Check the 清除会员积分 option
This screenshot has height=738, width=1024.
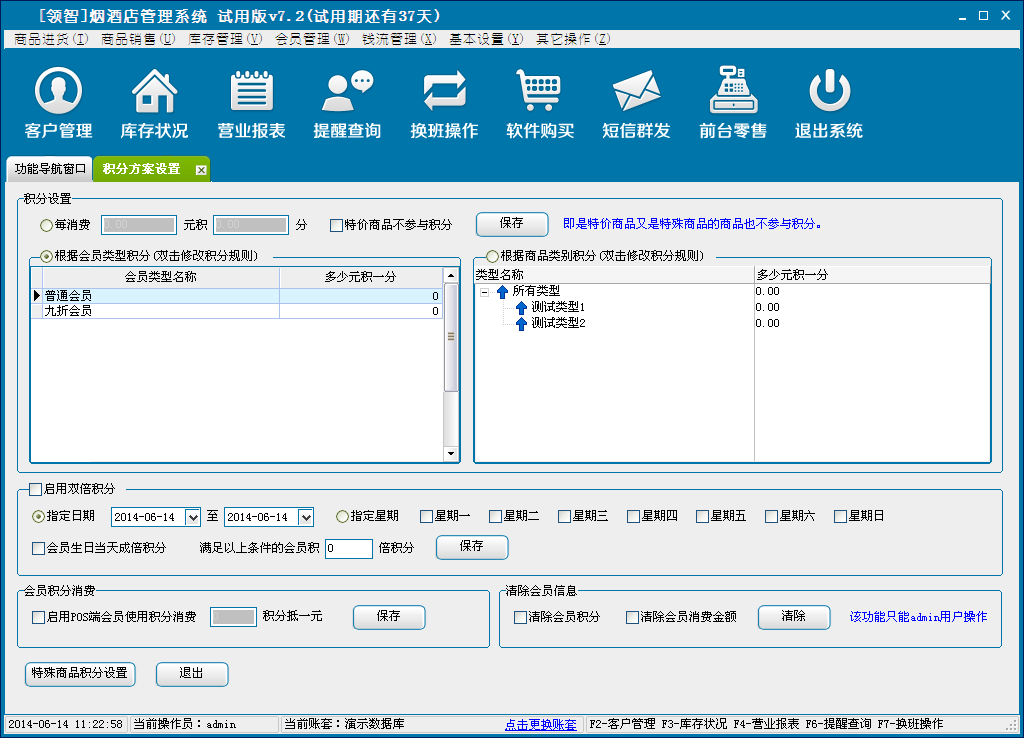pos(520,617)
